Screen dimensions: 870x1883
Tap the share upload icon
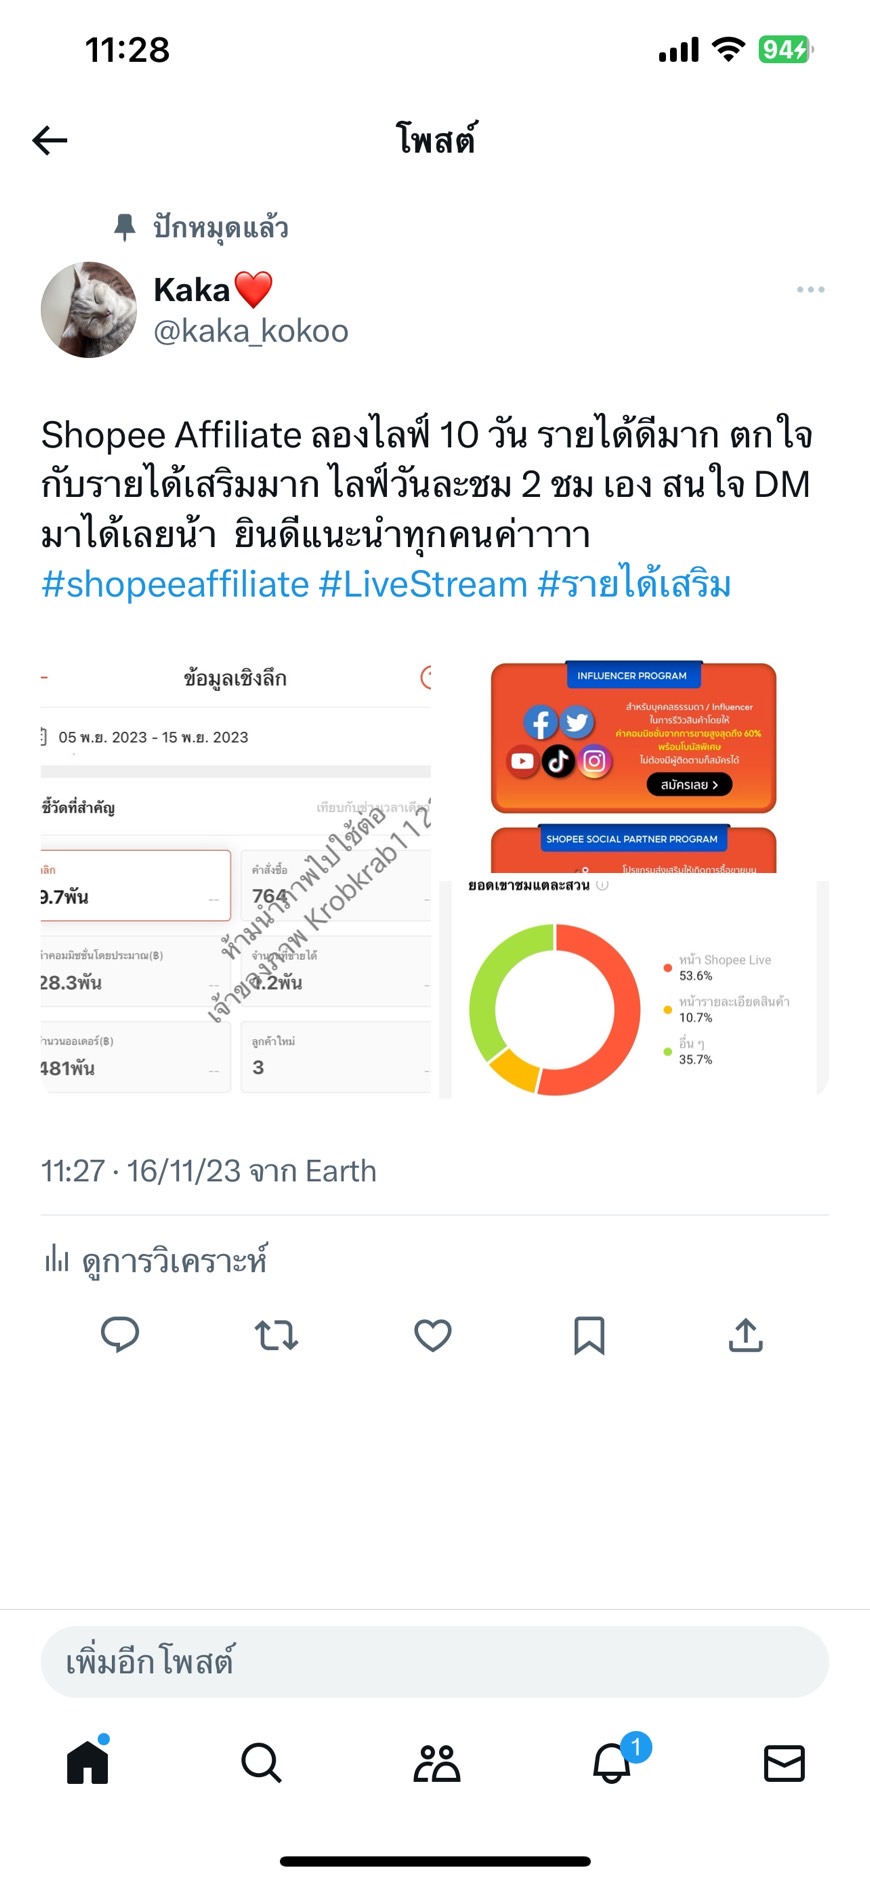pyautogui.click(x=746, y=1334)
